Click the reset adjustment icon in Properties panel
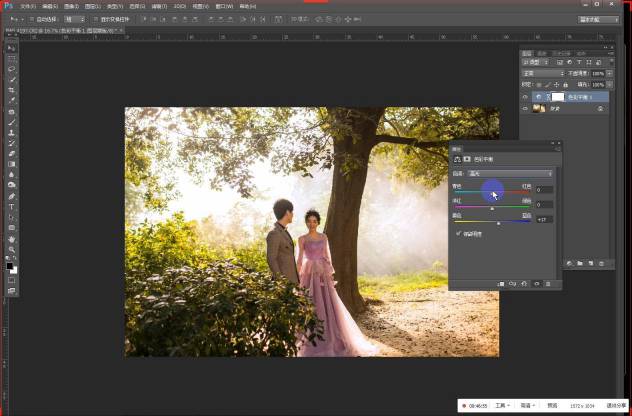Screen dimensions: 632x416 [524, 284]
